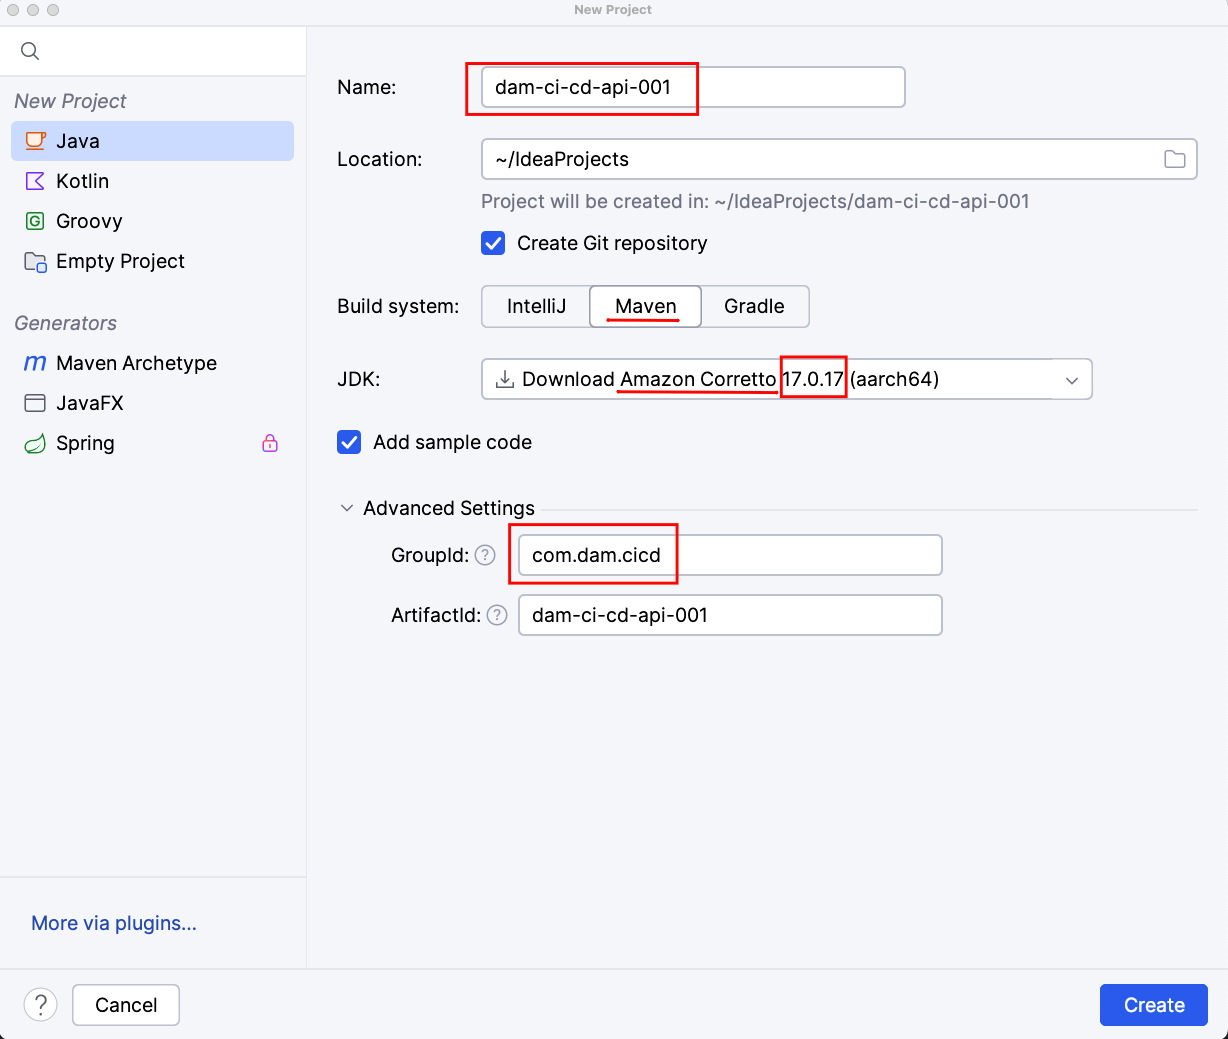Pick the Empty Project option
This screenshot has height=1039, width=1228.
click(x=120, y=261)
